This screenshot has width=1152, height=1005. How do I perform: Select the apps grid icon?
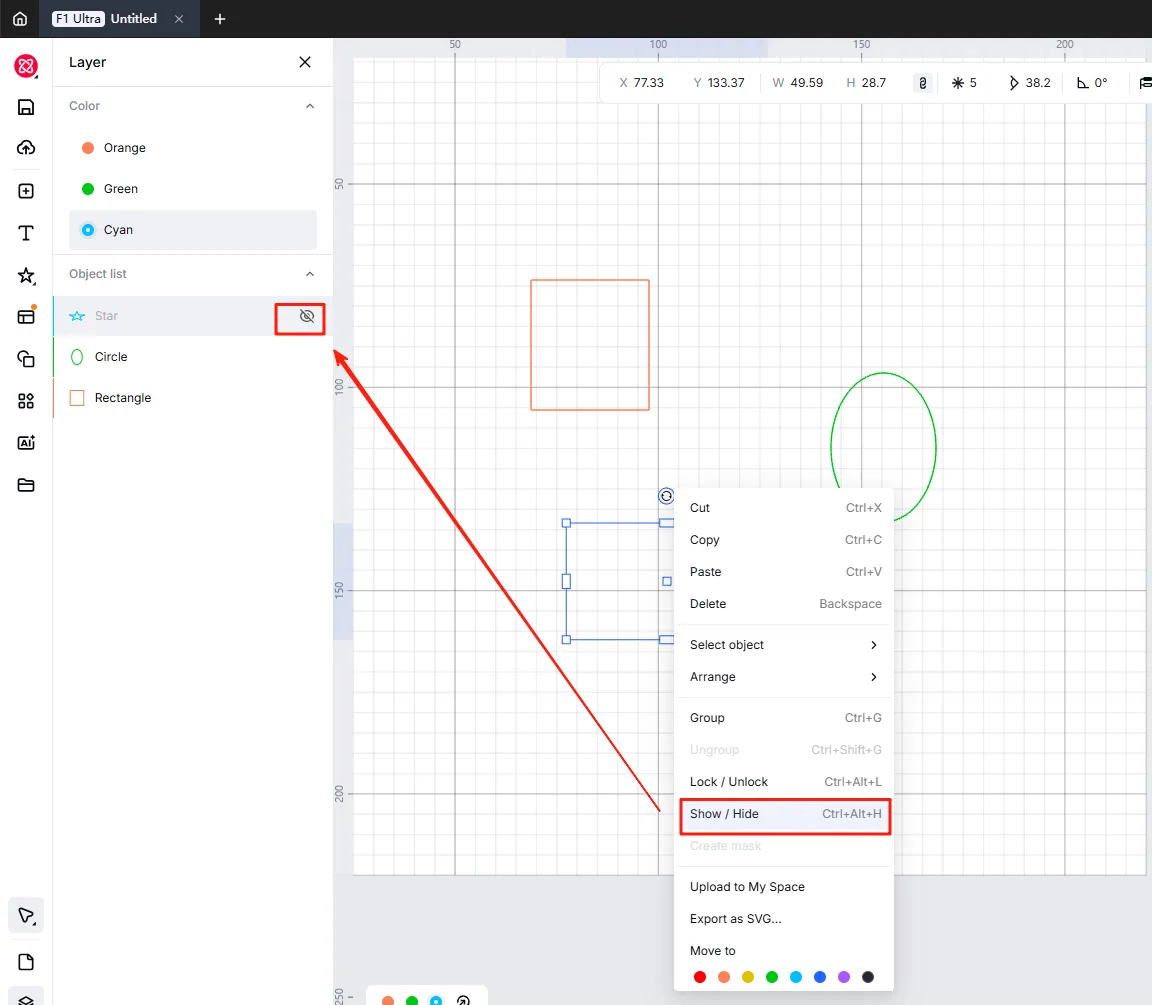(x=26, y=400)
